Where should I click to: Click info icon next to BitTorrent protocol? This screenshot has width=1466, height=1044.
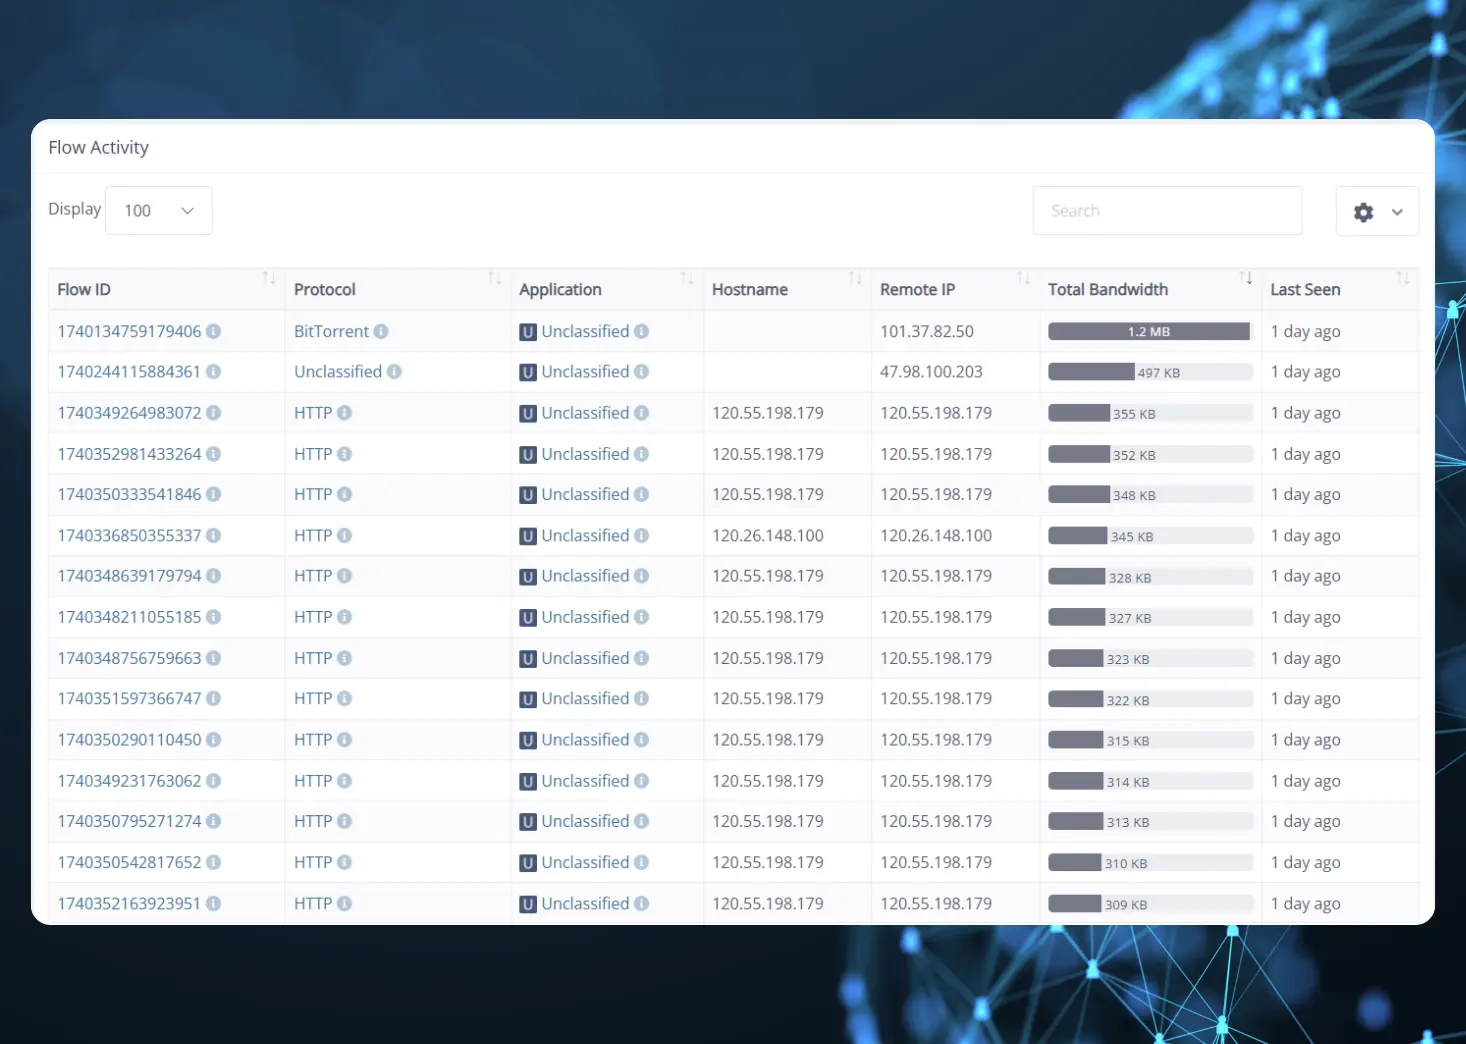click(381, 332)
